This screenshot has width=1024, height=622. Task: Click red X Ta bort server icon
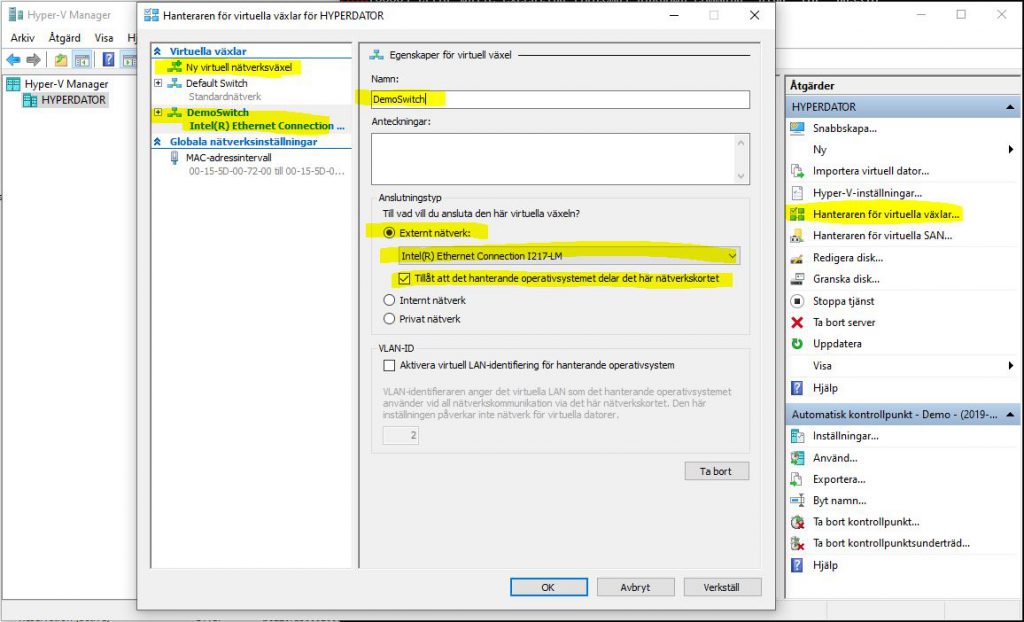point(797,322)
